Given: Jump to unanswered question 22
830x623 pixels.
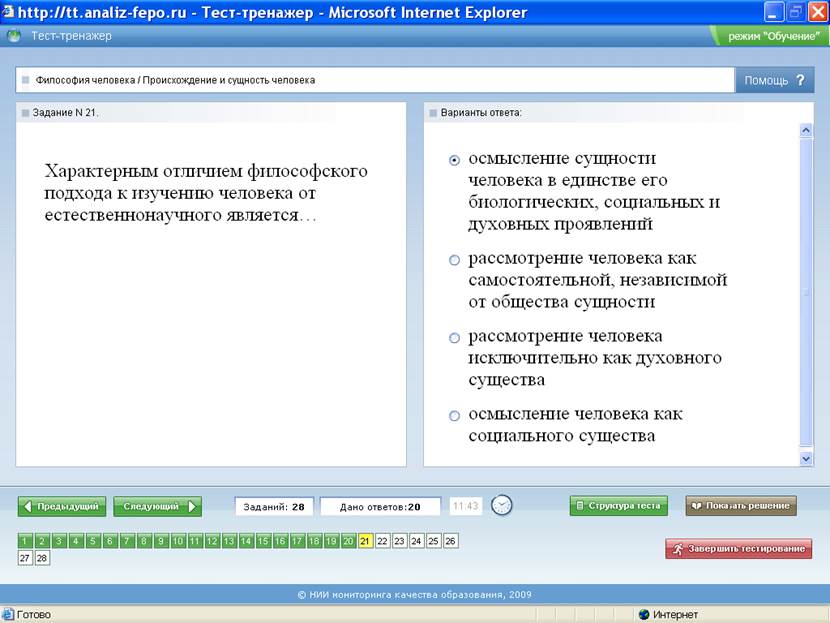Looking at the screenshot, I should [382, 541].
